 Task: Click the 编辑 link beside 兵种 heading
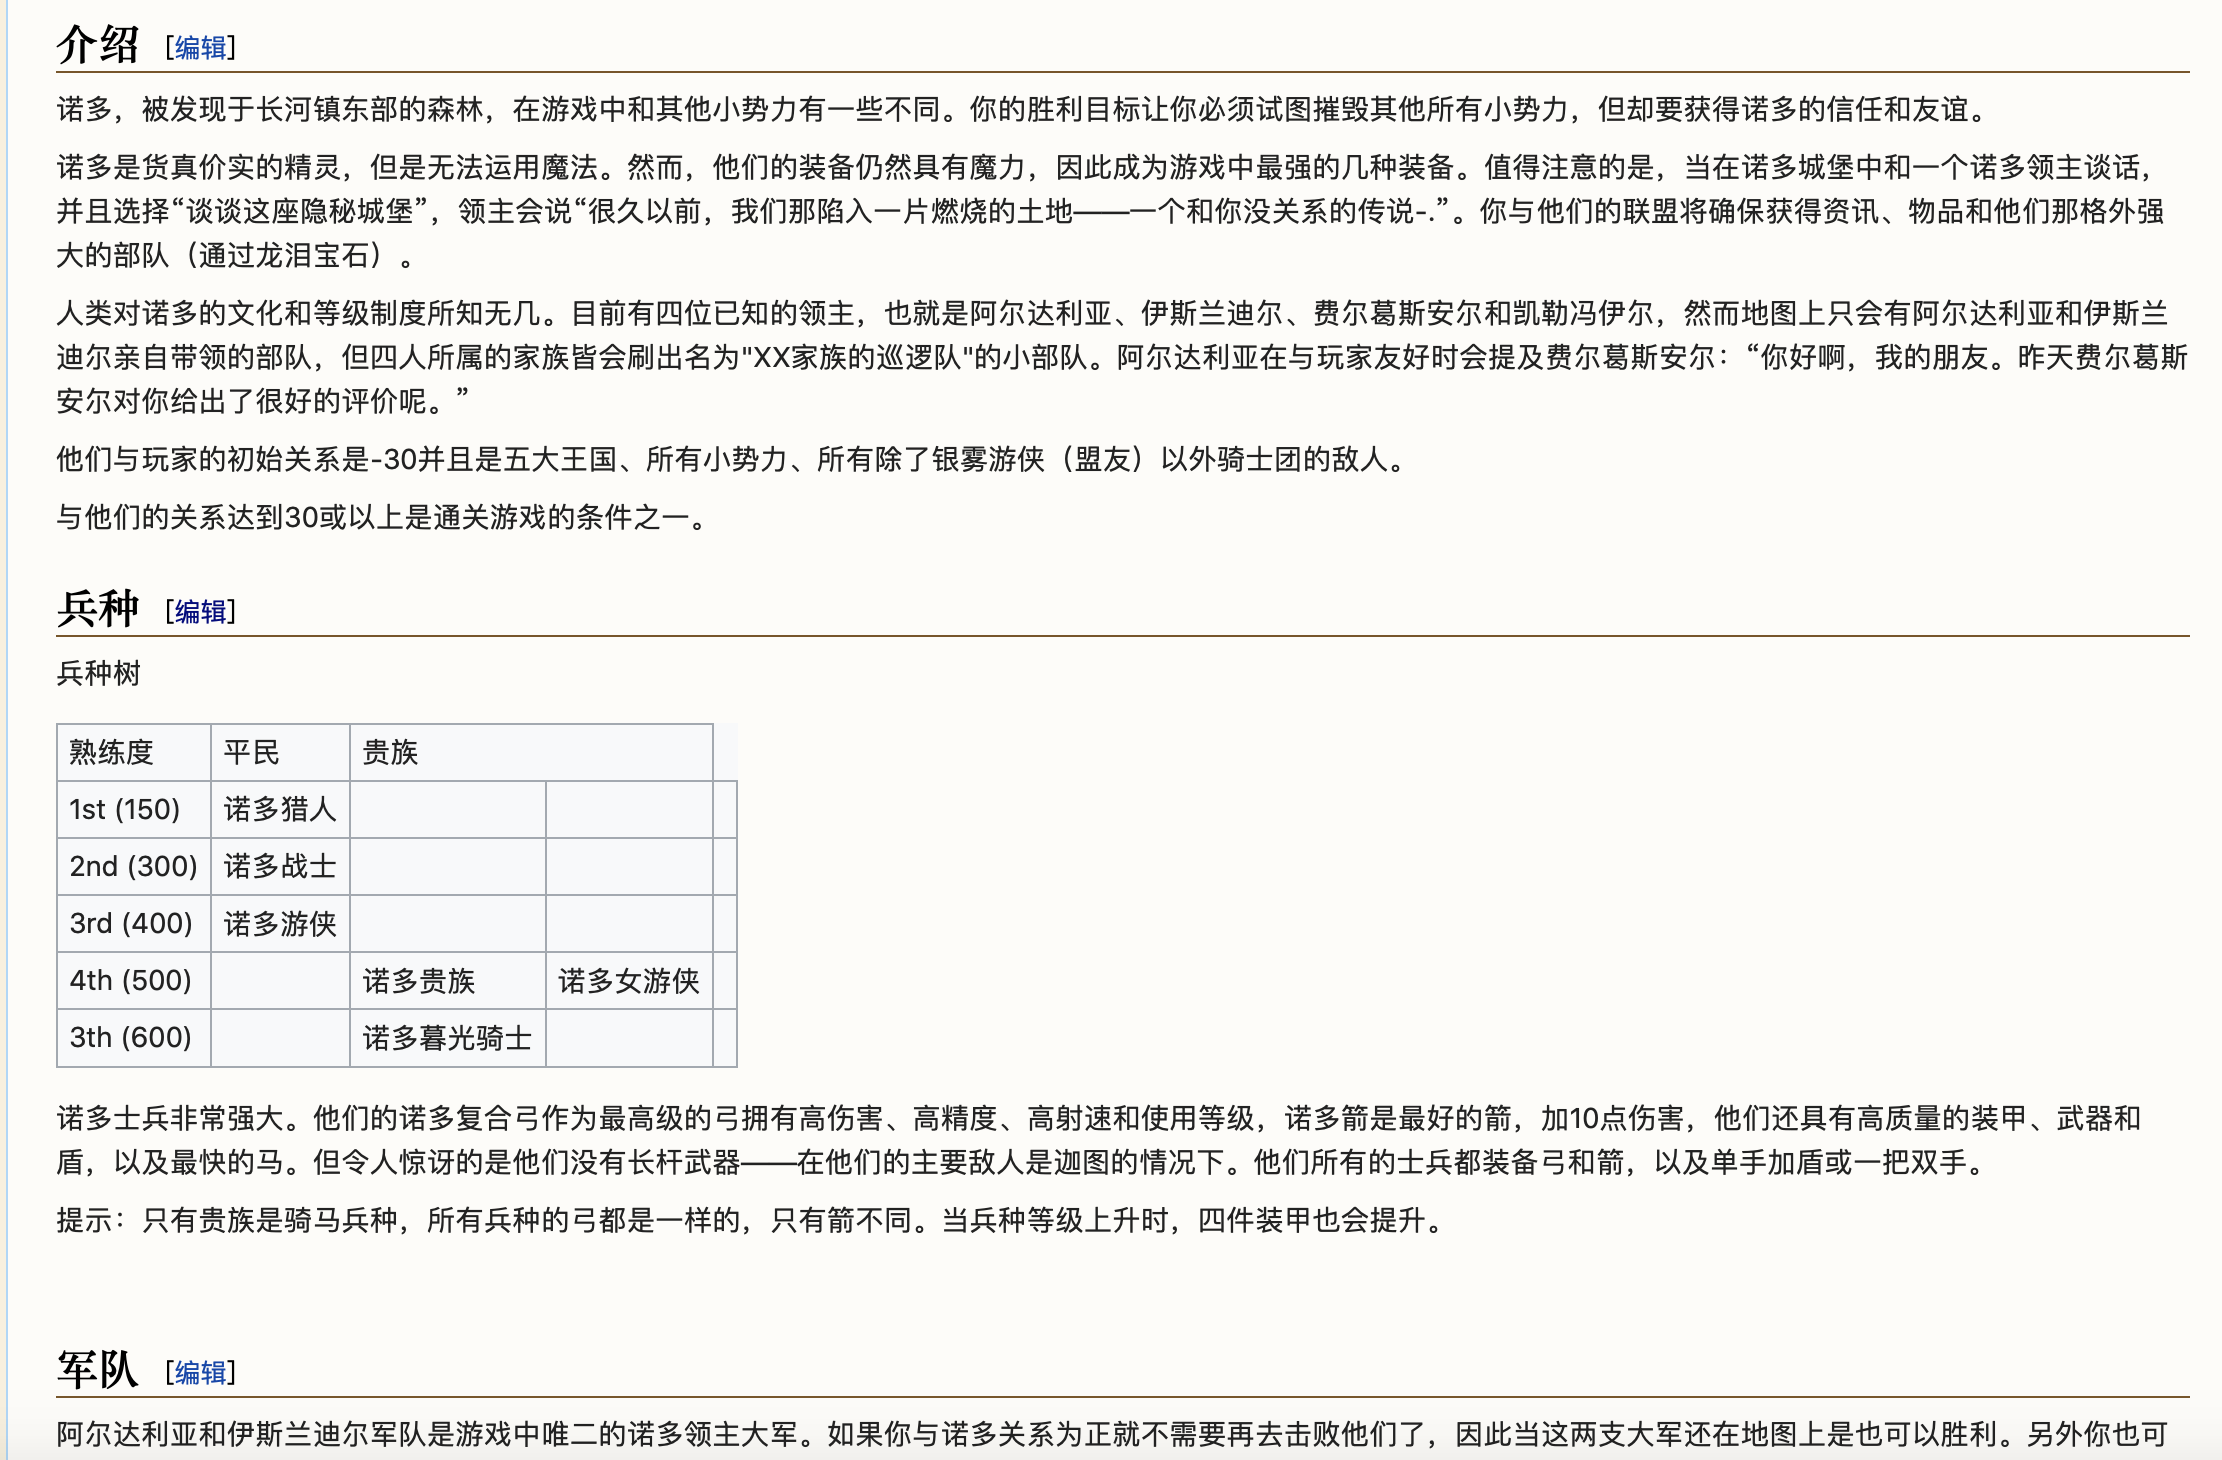click(200, 611)
